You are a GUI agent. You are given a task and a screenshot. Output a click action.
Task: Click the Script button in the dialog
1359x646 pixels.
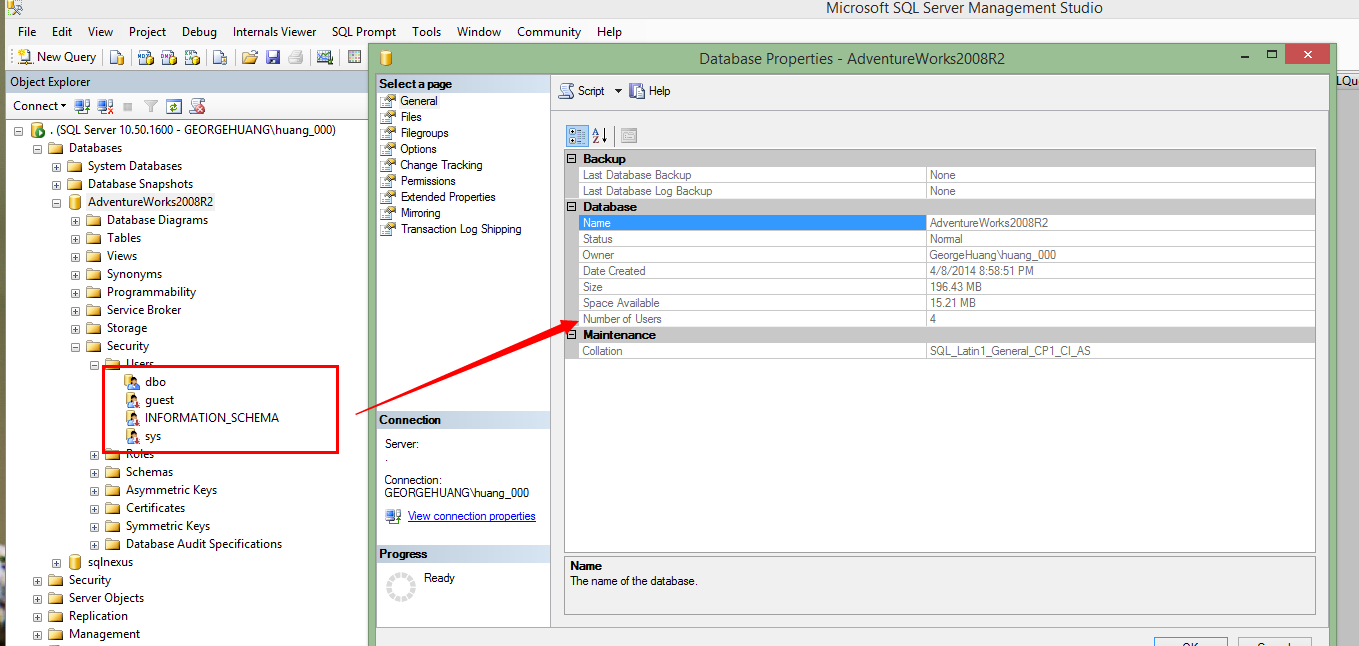pyautogui.click(x=582, y=91)
